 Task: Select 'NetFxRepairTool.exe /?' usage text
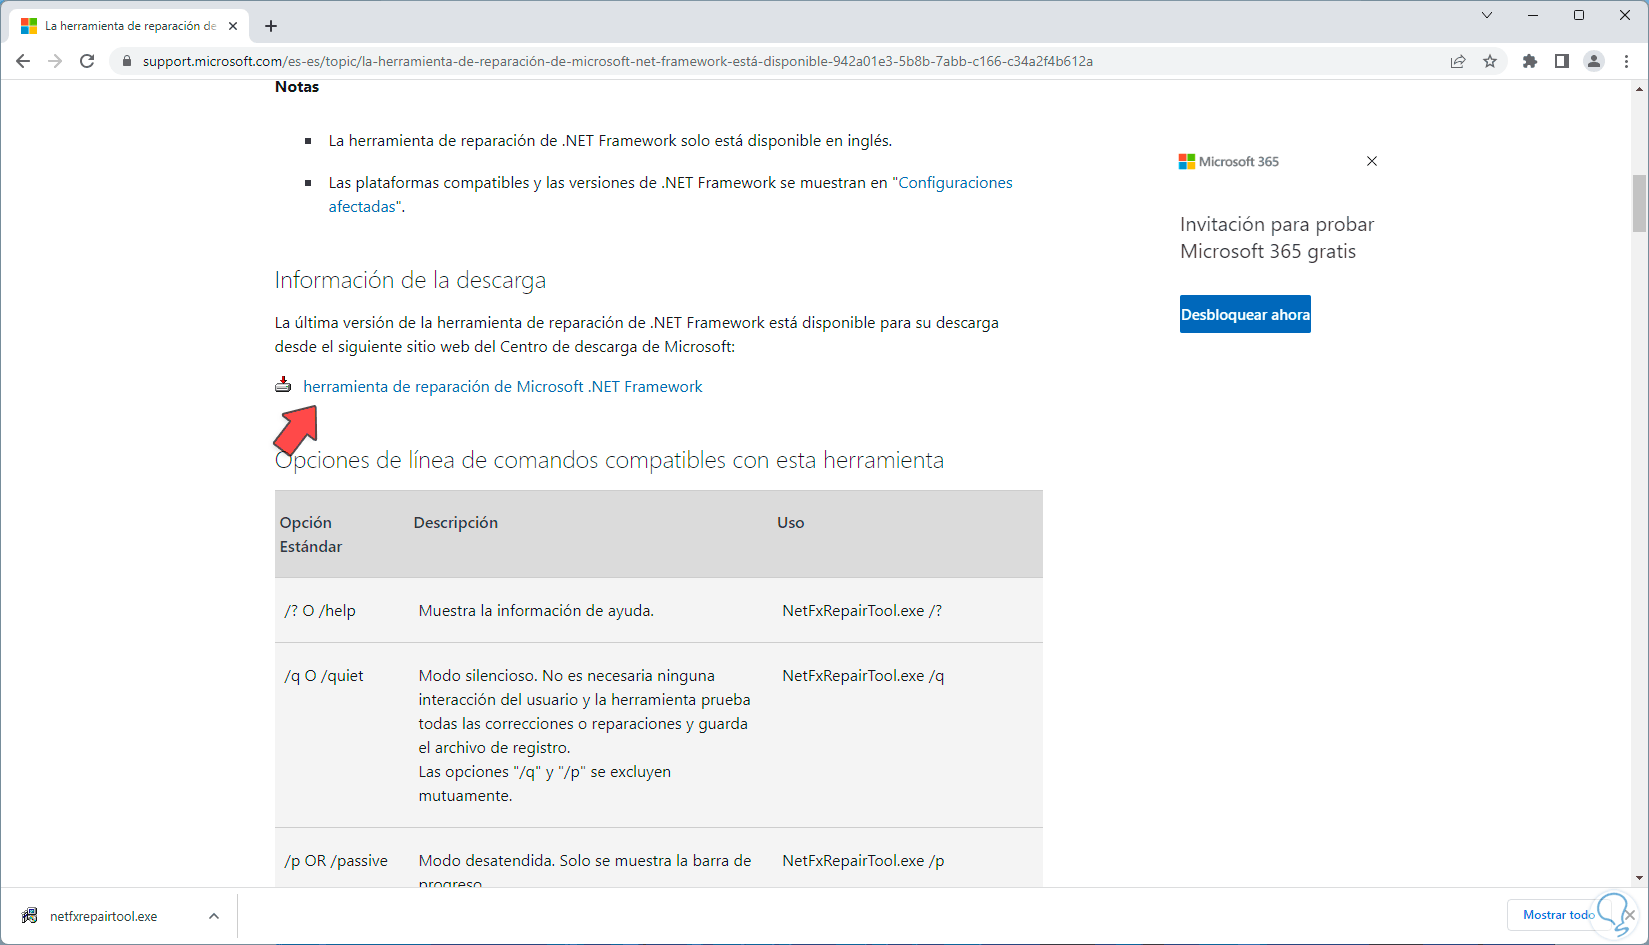(x=862, y=610)
